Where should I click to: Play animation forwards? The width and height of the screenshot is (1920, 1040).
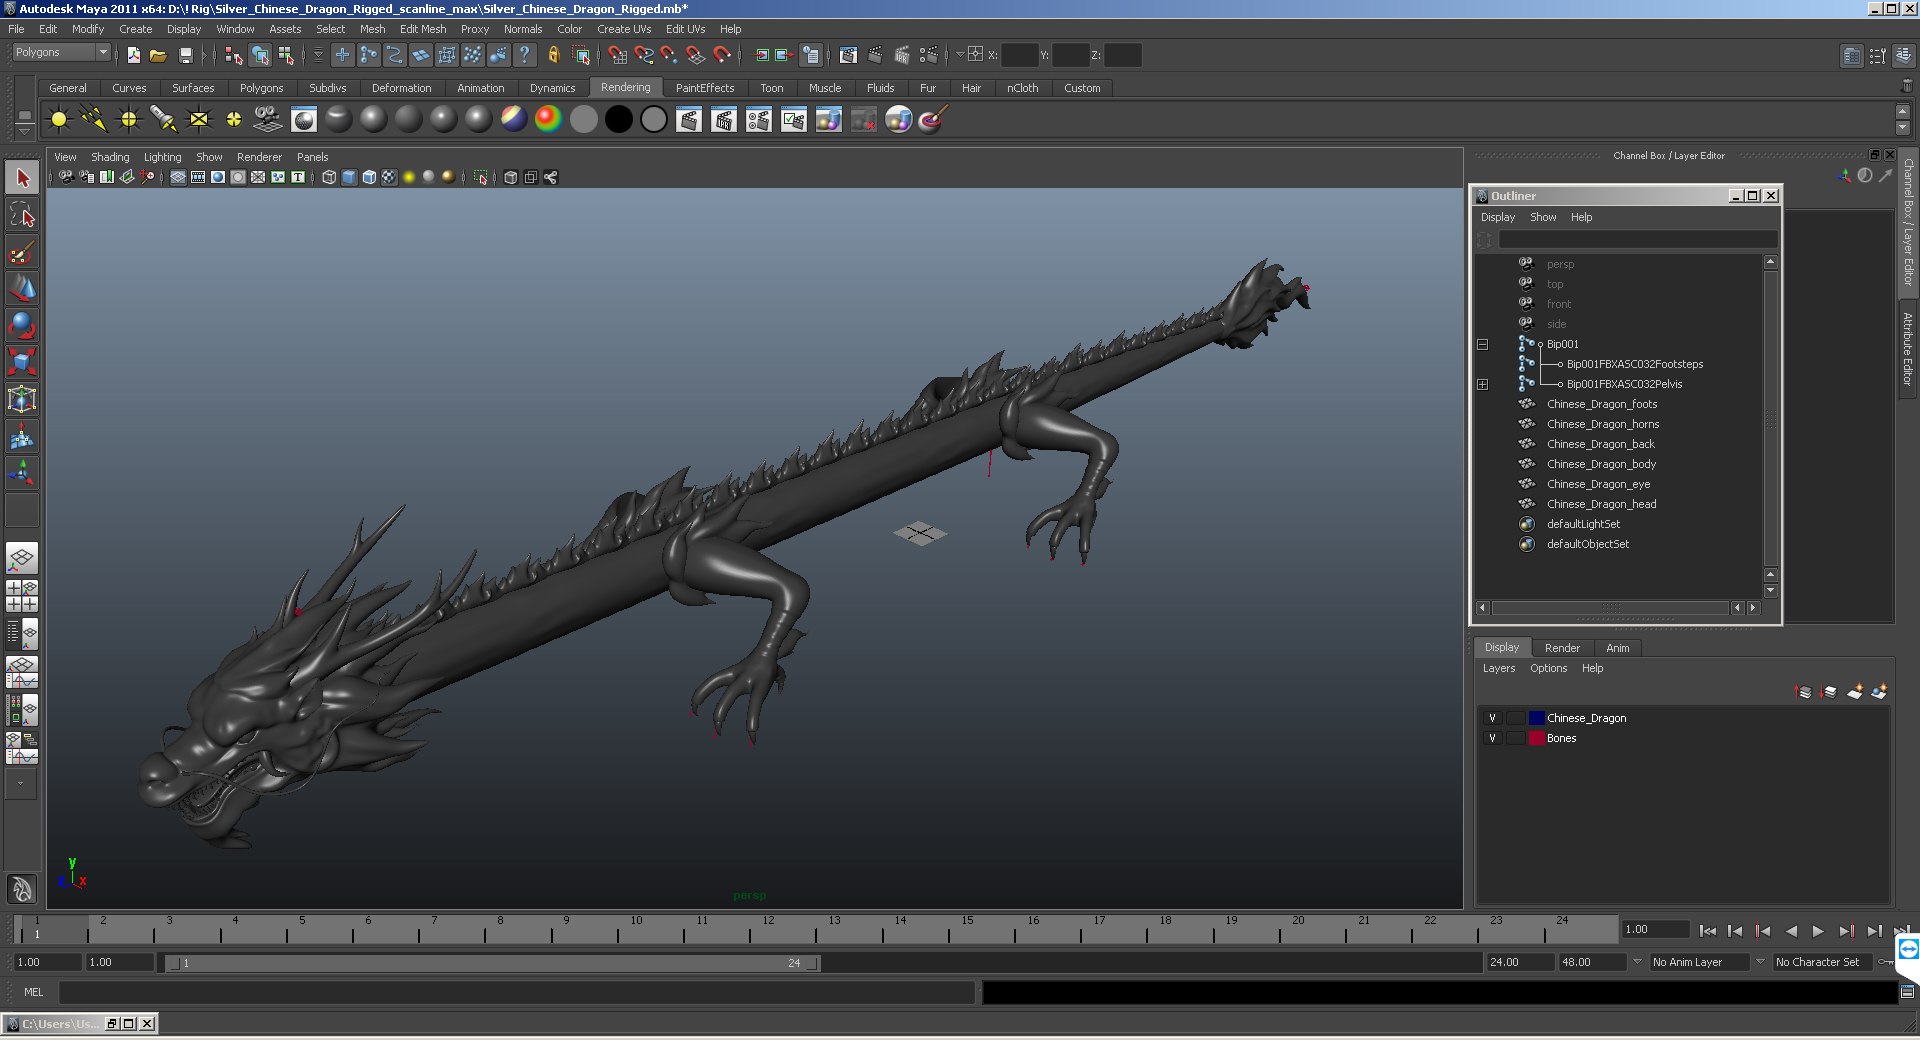click(1818, 931)
